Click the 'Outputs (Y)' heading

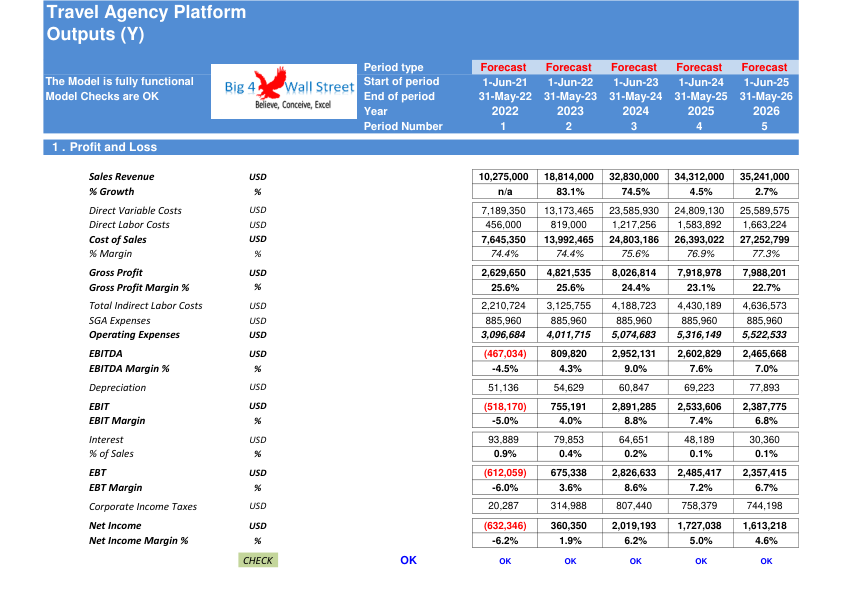96,34
